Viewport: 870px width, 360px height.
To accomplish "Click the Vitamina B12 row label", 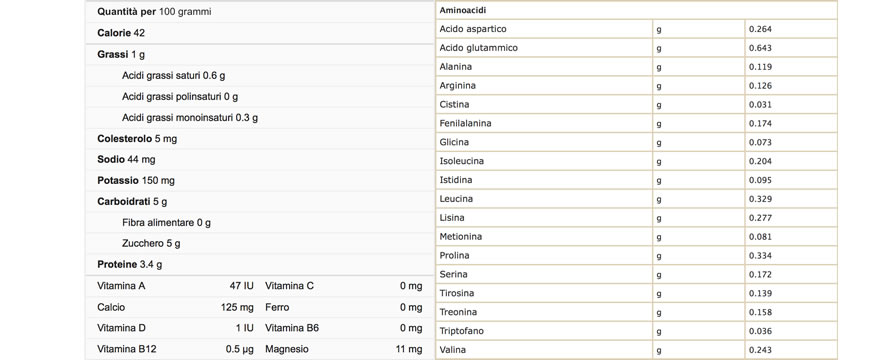I will (127, 349).
